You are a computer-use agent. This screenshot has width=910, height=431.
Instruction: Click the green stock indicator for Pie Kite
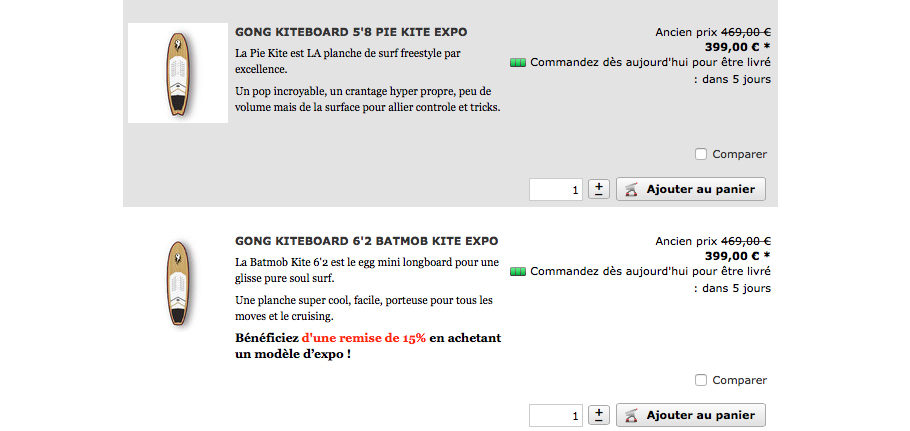(x=518, y=62)
